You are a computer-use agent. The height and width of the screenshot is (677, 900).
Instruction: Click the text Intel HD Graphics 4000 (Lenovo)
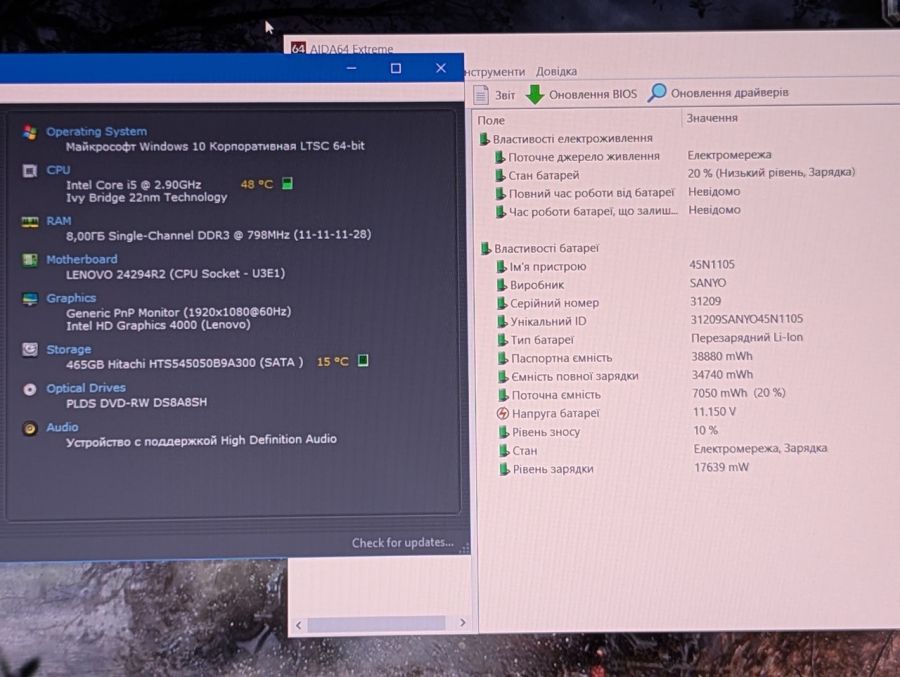coord(158,325)
